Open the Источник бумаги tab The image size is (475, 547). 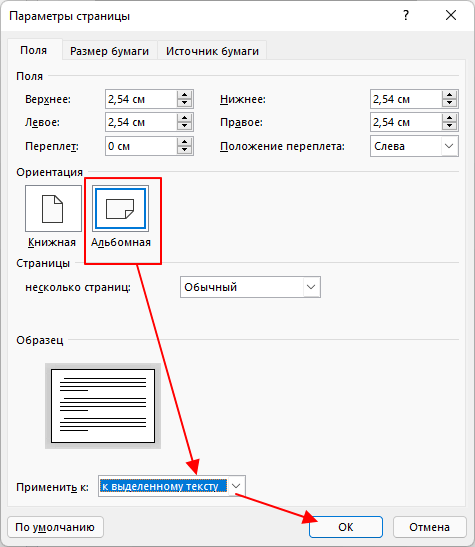pyautogui.click(x=212, y=51)
